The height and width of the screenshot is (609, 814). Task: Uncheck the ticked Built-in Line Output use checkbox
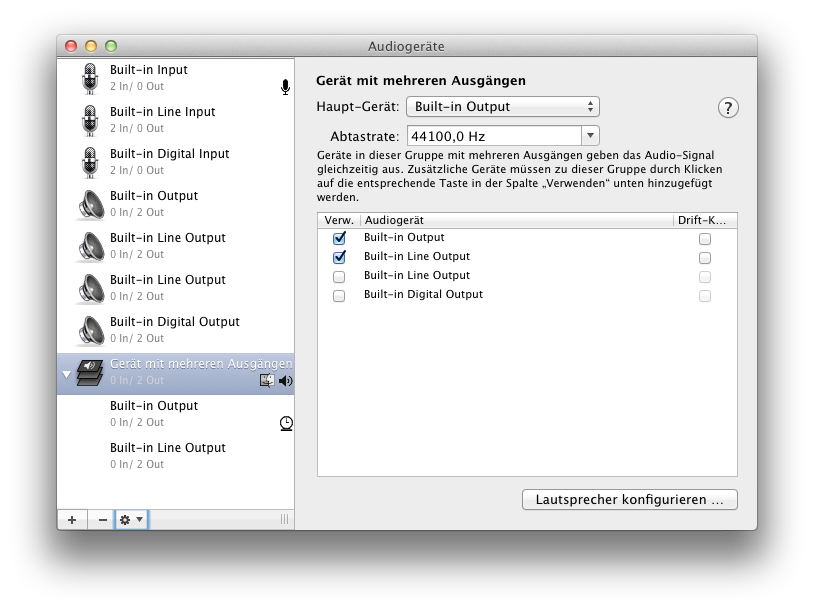pyautogui.click(x=339, y=257)
